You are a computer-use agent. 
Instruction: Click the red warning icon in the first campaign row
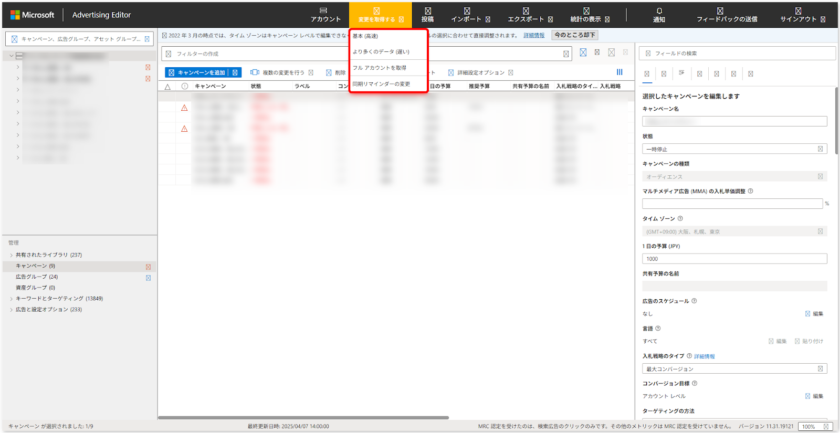click(184, 107)
